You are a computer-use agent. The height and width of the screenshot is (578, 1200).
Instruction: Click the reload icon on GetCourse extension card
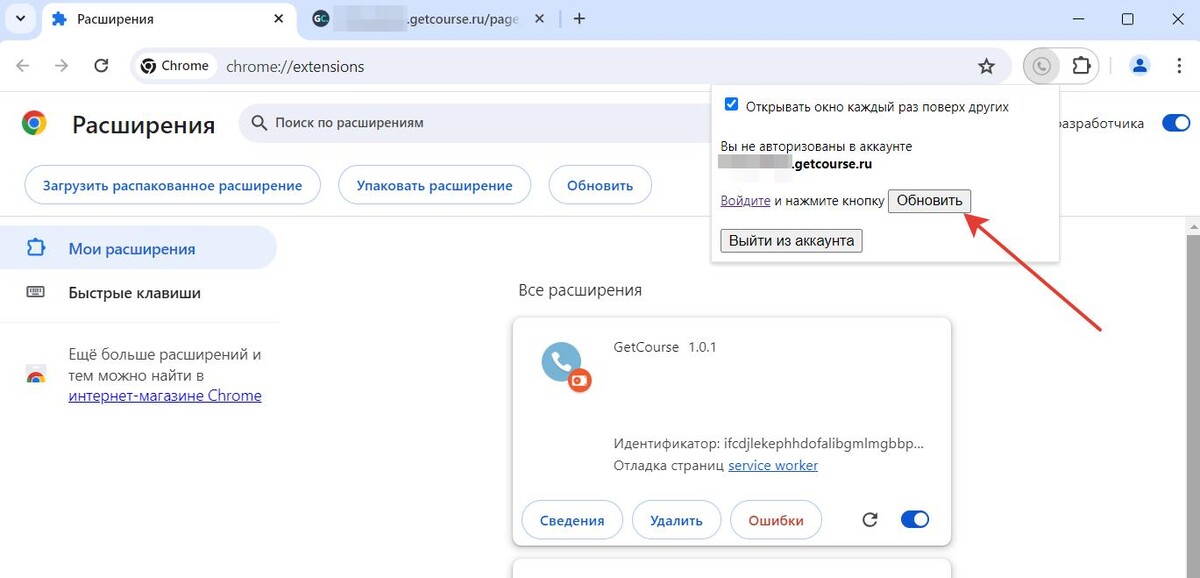[x=870, y=519]
